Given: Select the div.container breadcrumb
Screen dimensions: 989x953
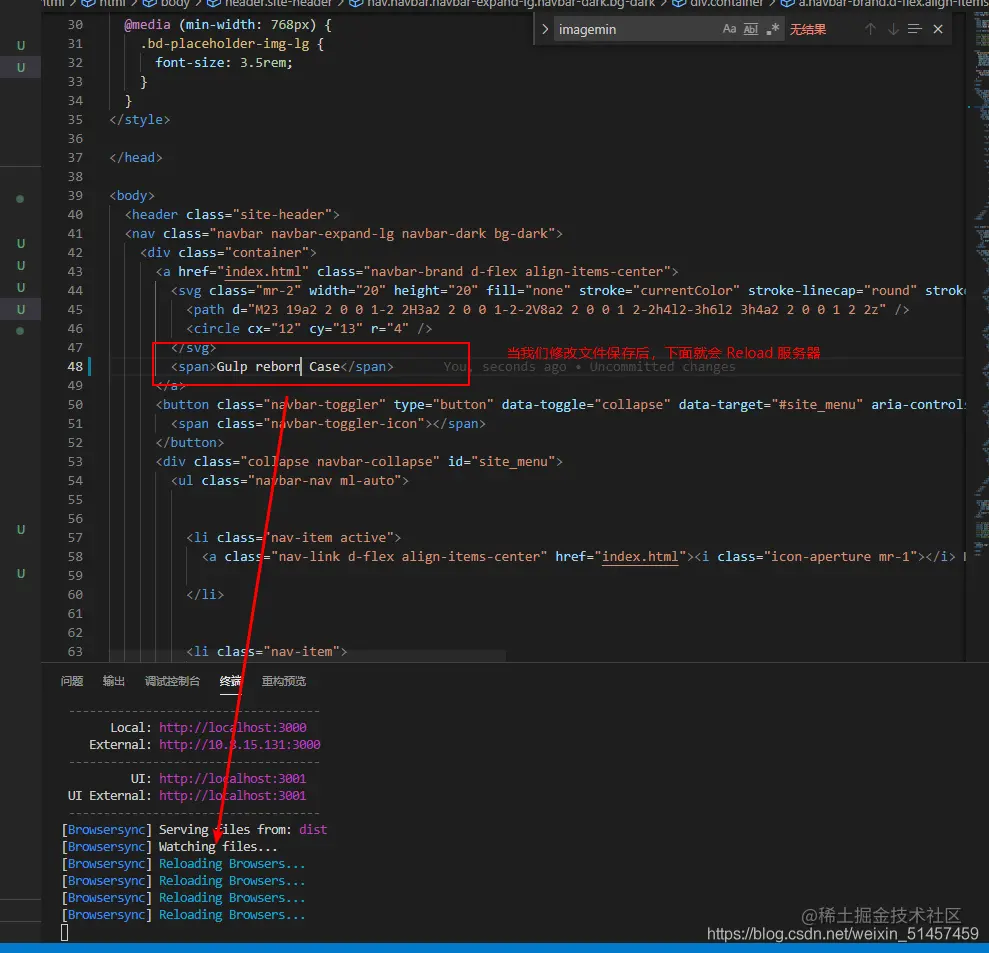Looking at the screenshot, I should click(x=718, y=4).
